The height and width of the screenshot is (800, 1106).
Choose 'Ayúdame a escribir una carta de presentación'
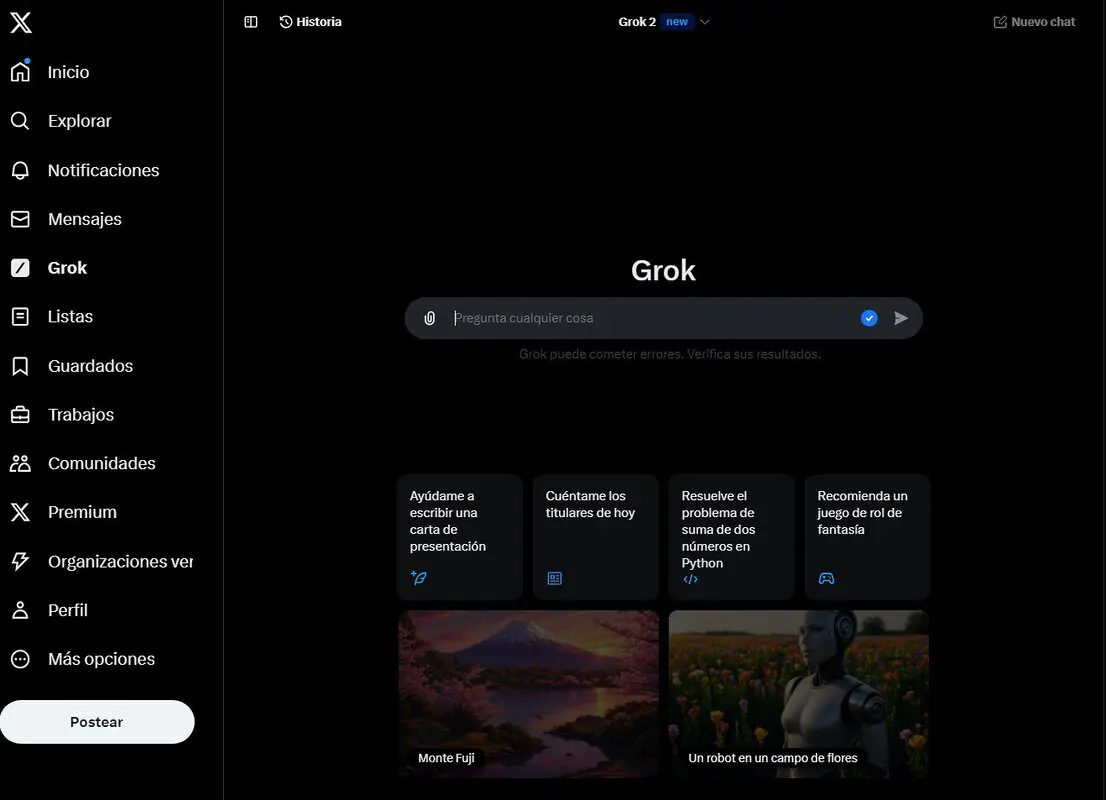click(x=460, y=537)
